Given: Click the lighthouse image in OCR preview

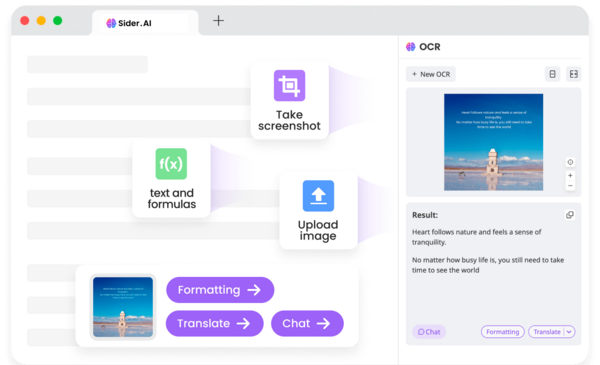Looking at the screenshot, I should click(493, 142).
